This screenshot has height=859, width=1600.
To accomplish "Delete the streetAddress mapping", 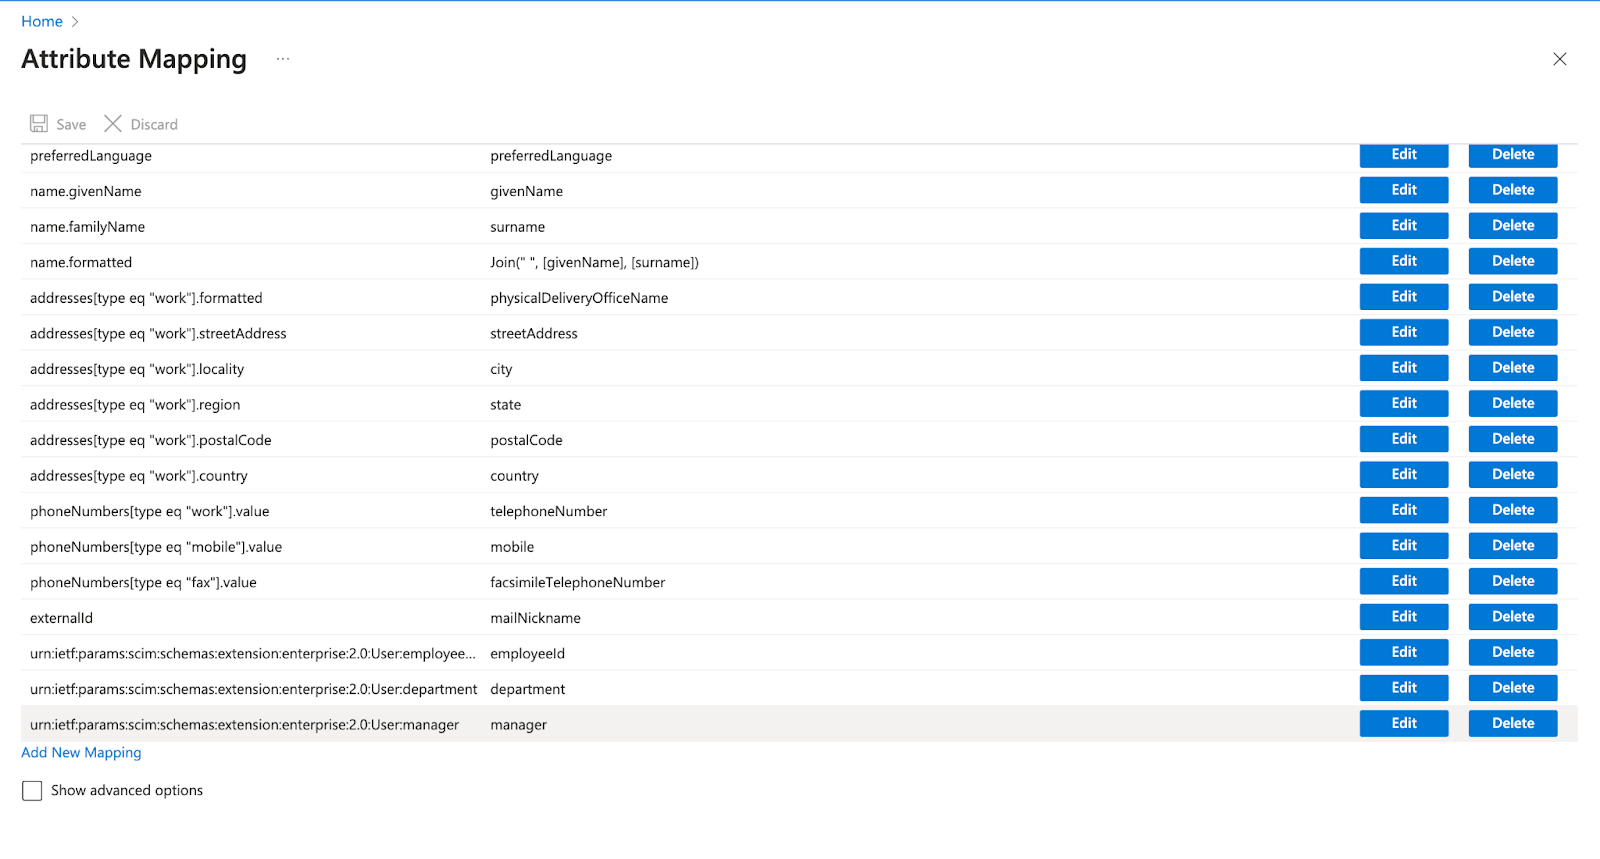I will pos(1512,332).
